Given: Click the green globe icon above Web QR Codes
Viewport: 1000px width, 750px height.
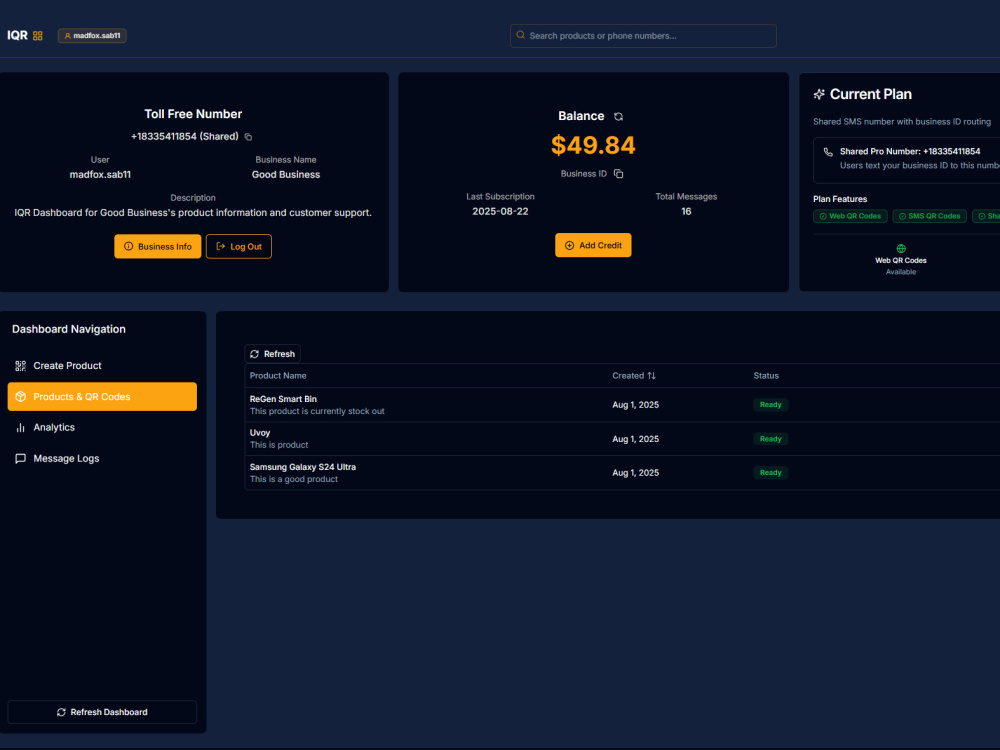Looking at the screenshot, I should pyautogui.click(x=901, y=249).
